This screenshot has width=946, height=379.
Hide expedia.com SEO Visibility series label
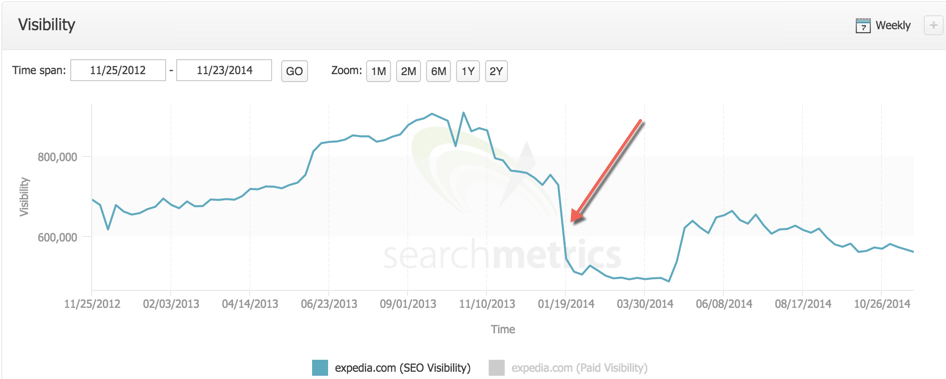click(x=402, y=368)
